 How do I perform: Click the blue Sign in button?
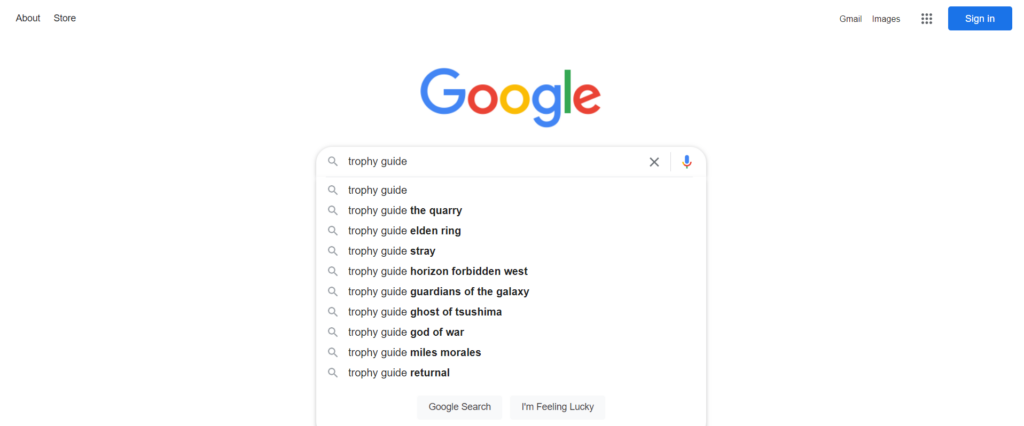point(979,18)
